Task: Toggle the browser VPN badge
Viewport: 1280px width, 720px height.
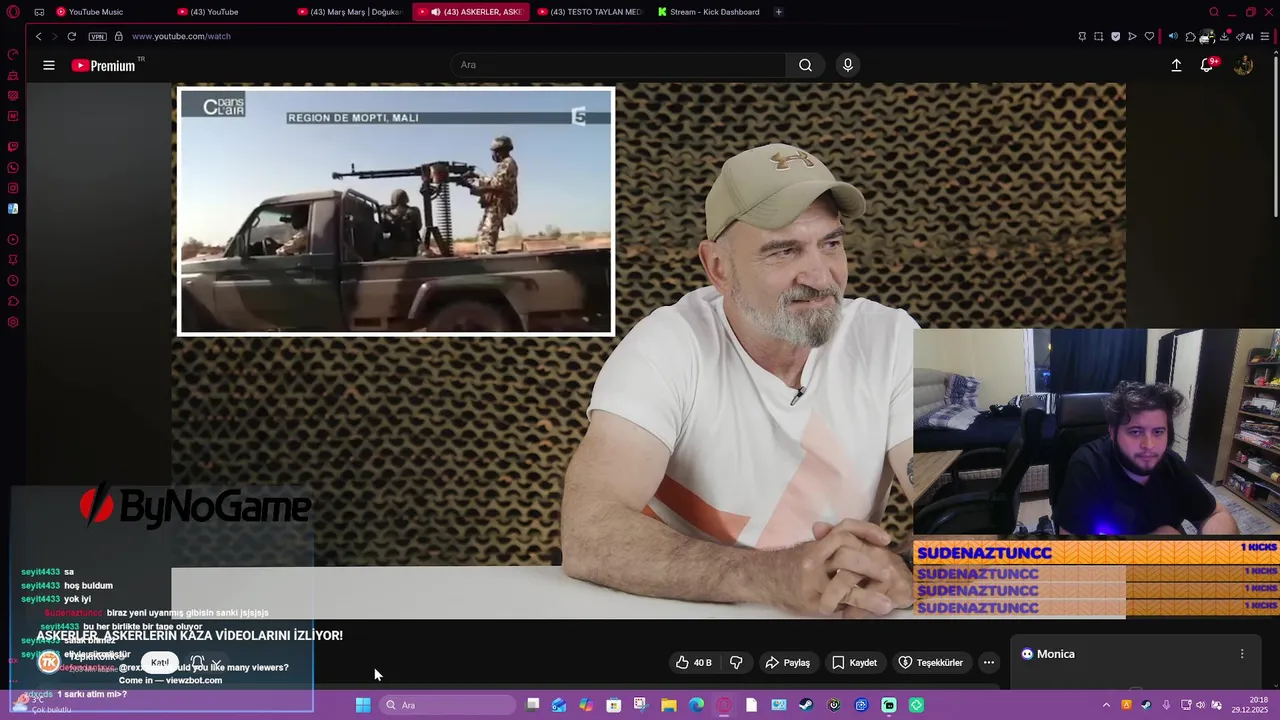Action: [x=97, y=36]
